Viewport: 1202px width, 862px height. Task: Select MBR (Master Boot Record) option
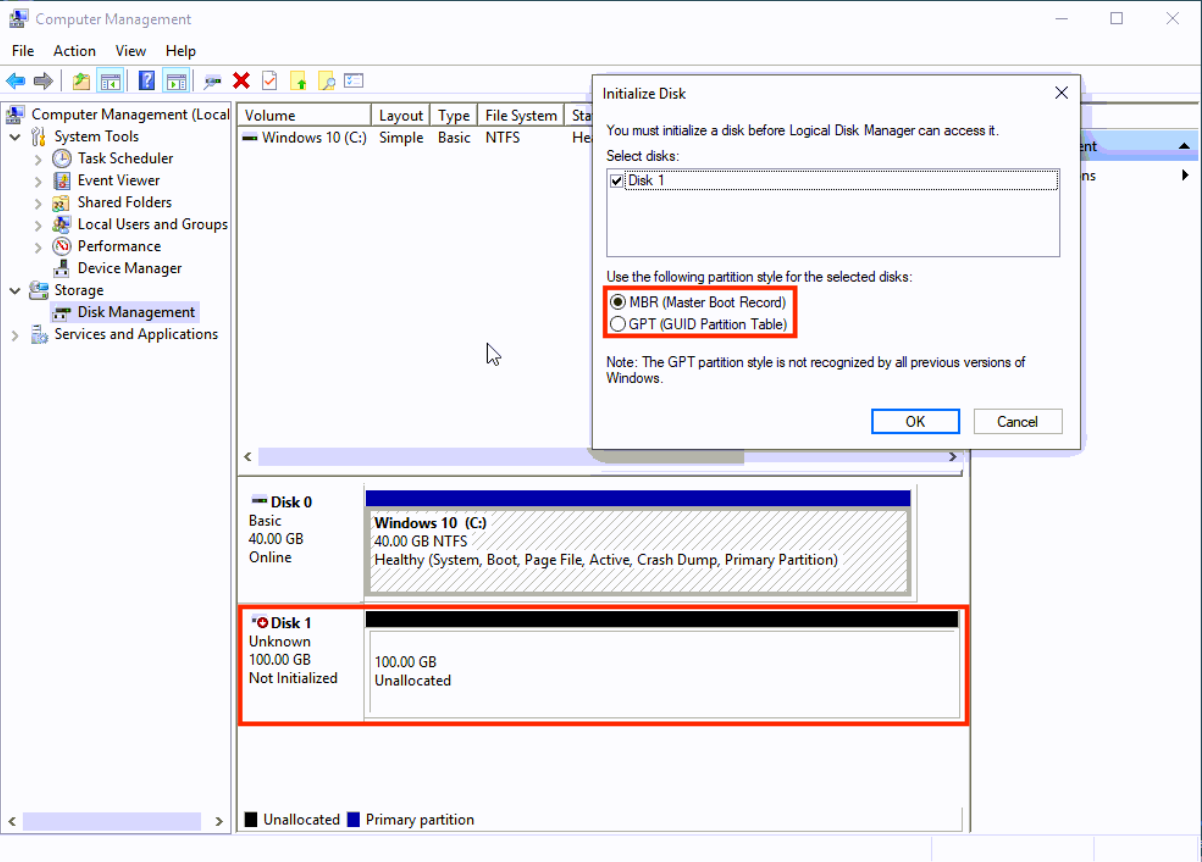pos(698,302)
